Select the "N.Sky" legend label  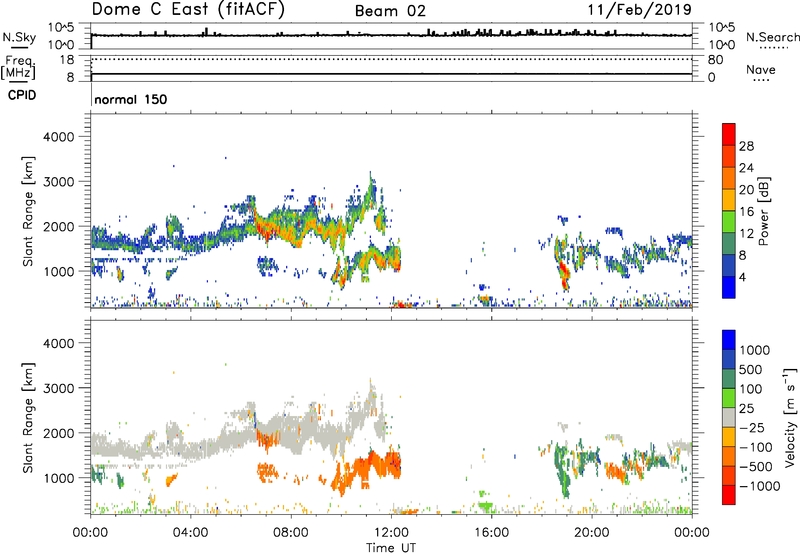point(19,37)
